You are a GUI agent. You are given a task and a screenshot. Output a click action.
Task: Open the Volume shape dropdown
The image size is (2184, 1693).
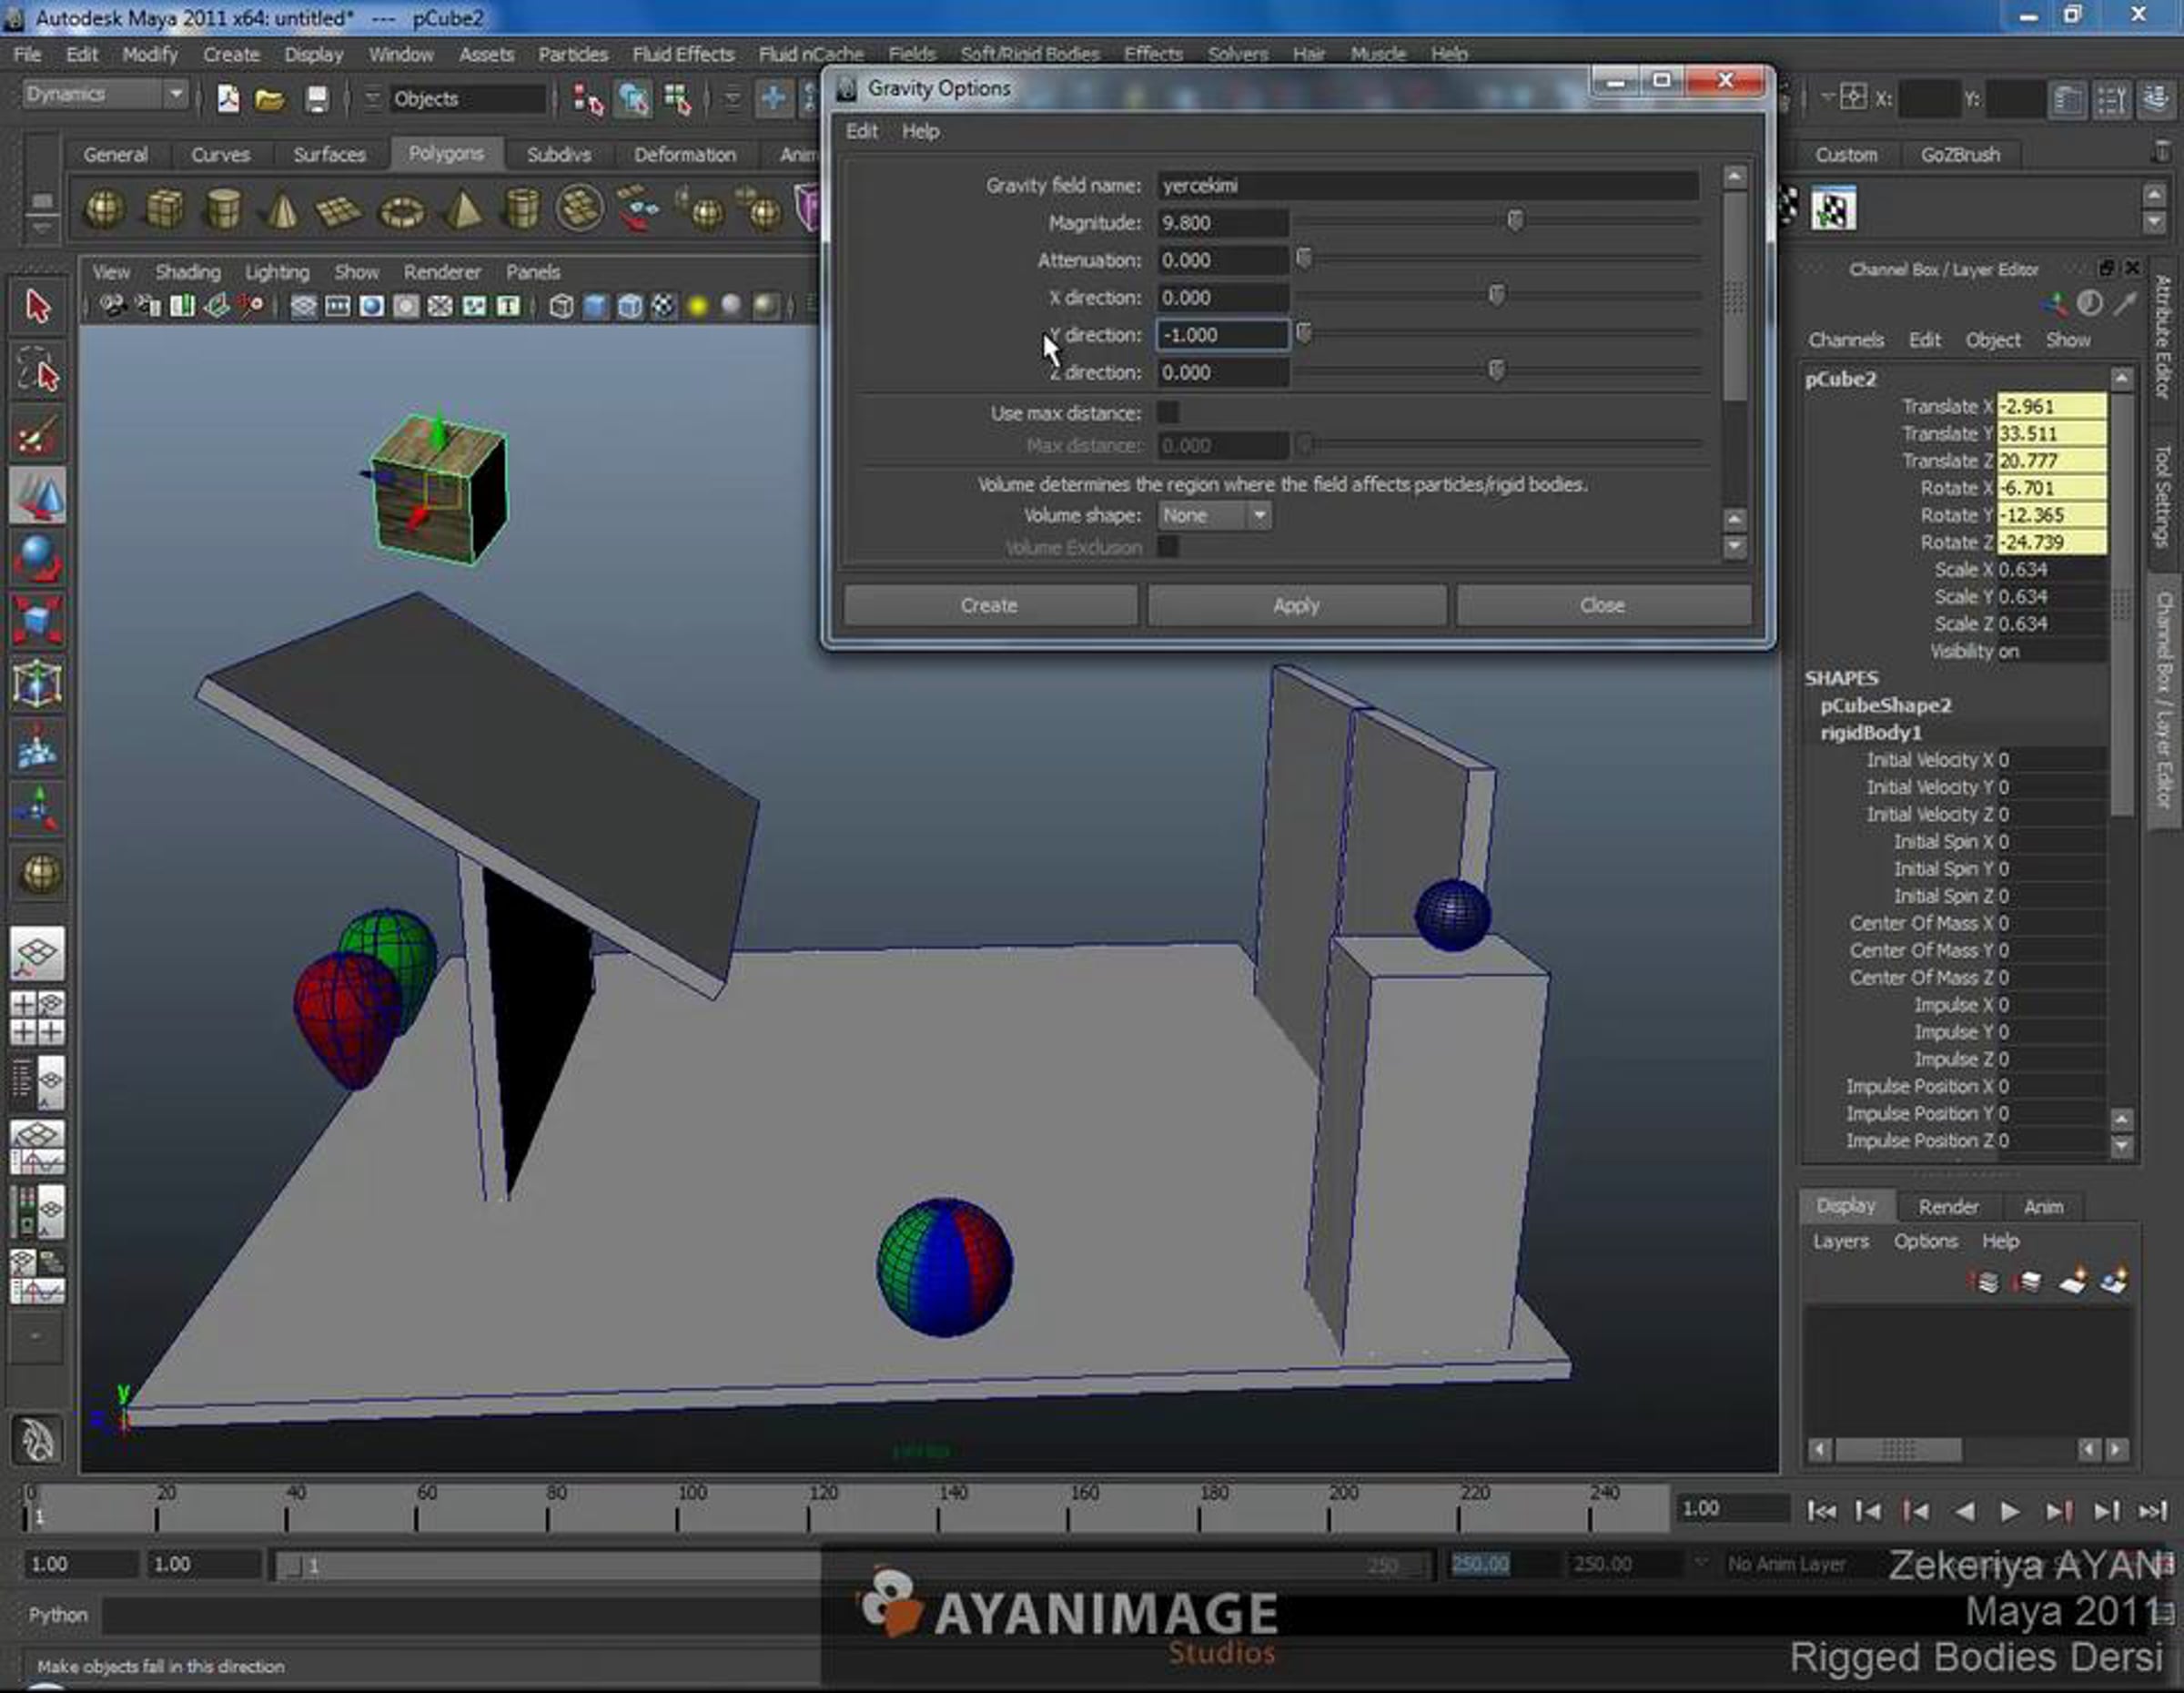point(1215,516)
